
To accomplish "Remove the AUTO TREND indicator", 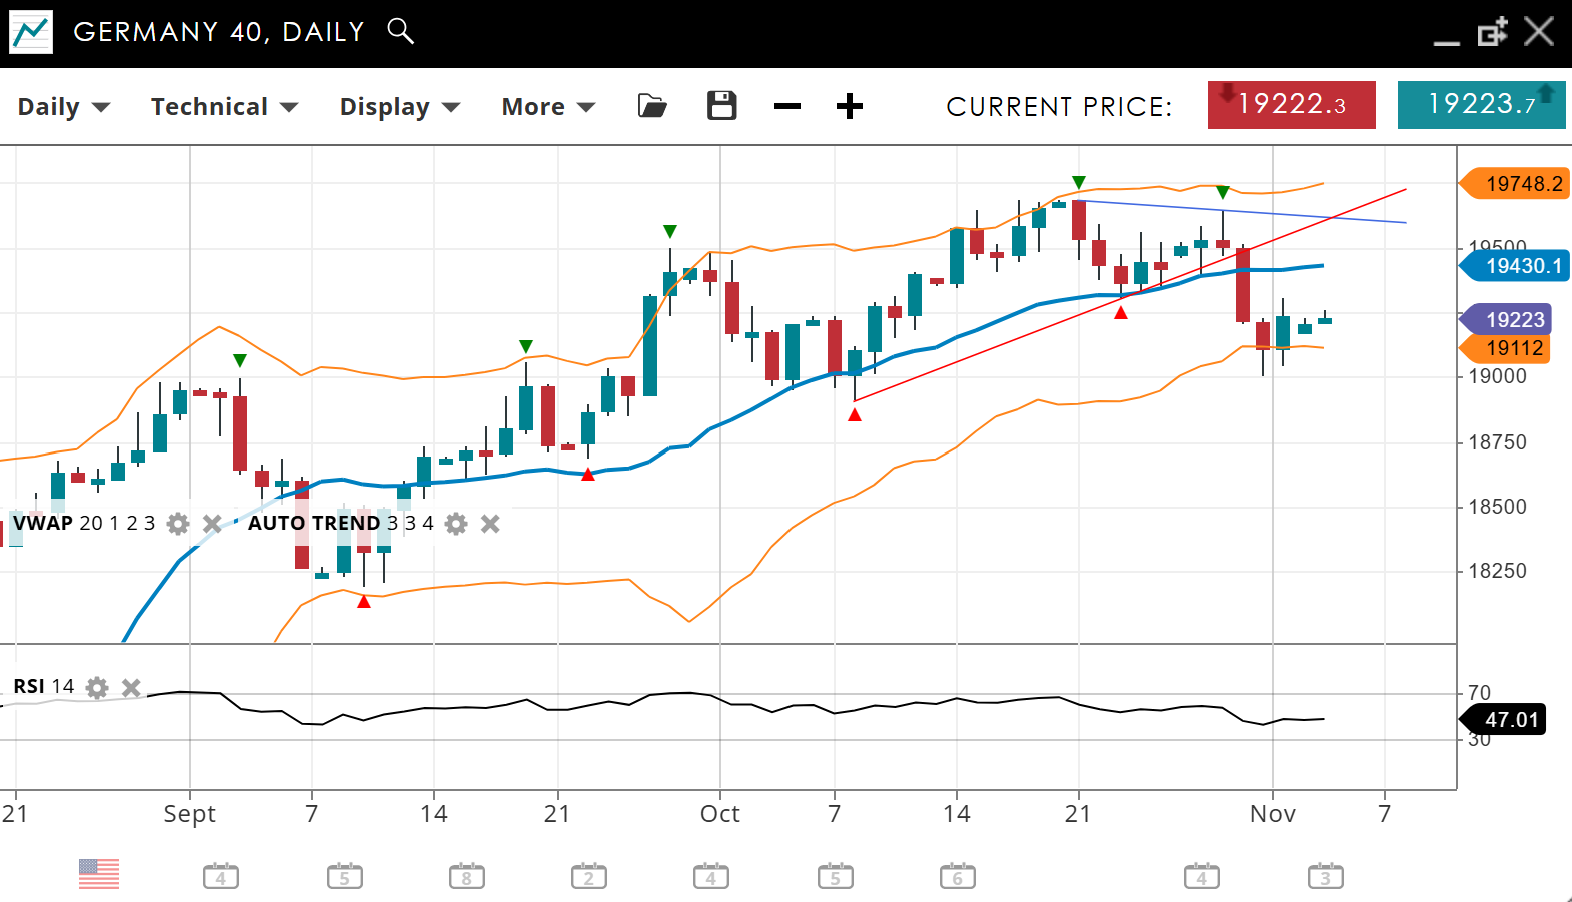I will pyautogui.click(x=490, y=524).
